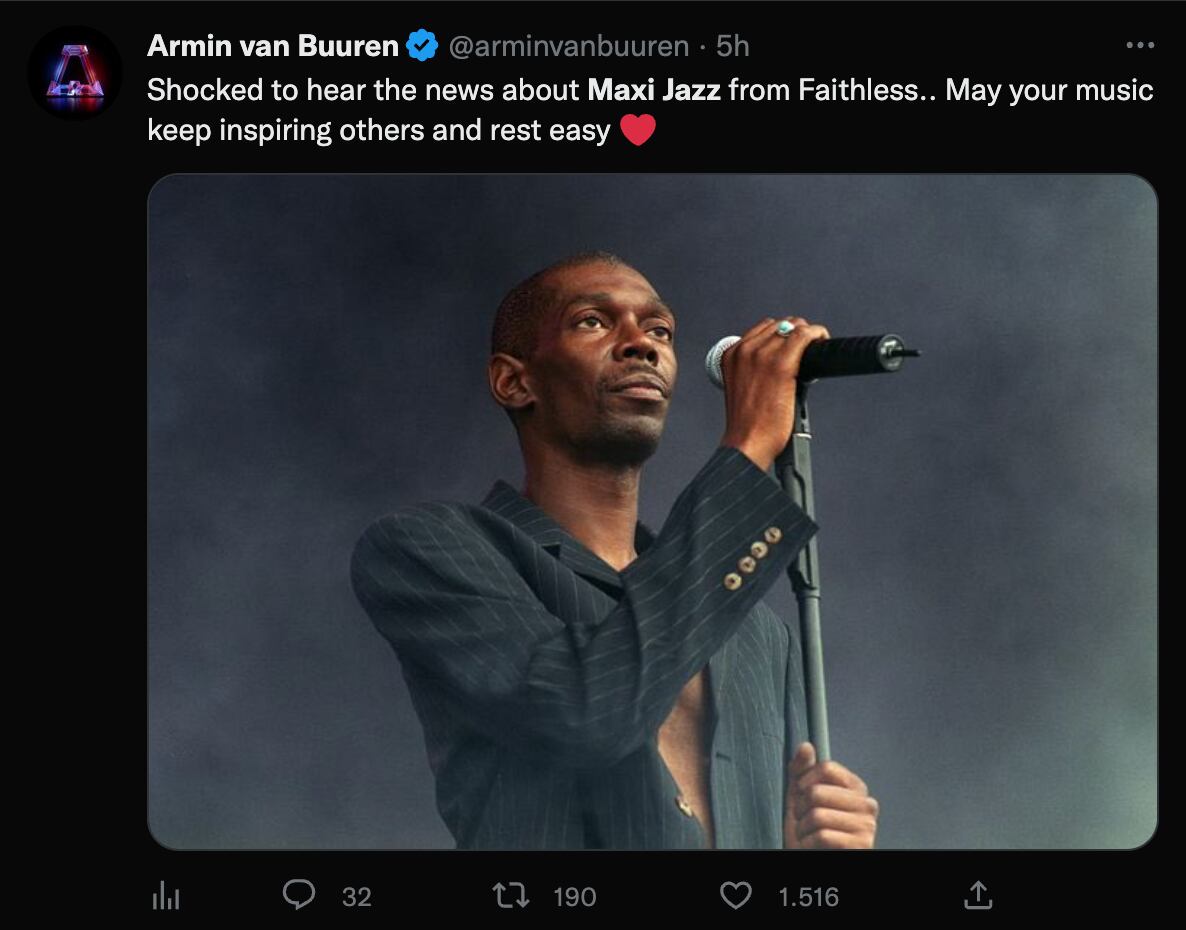The height and width of the screenshot is (930, 1186).
Task: Click the retweet count 190
Action: pos(574,897)
